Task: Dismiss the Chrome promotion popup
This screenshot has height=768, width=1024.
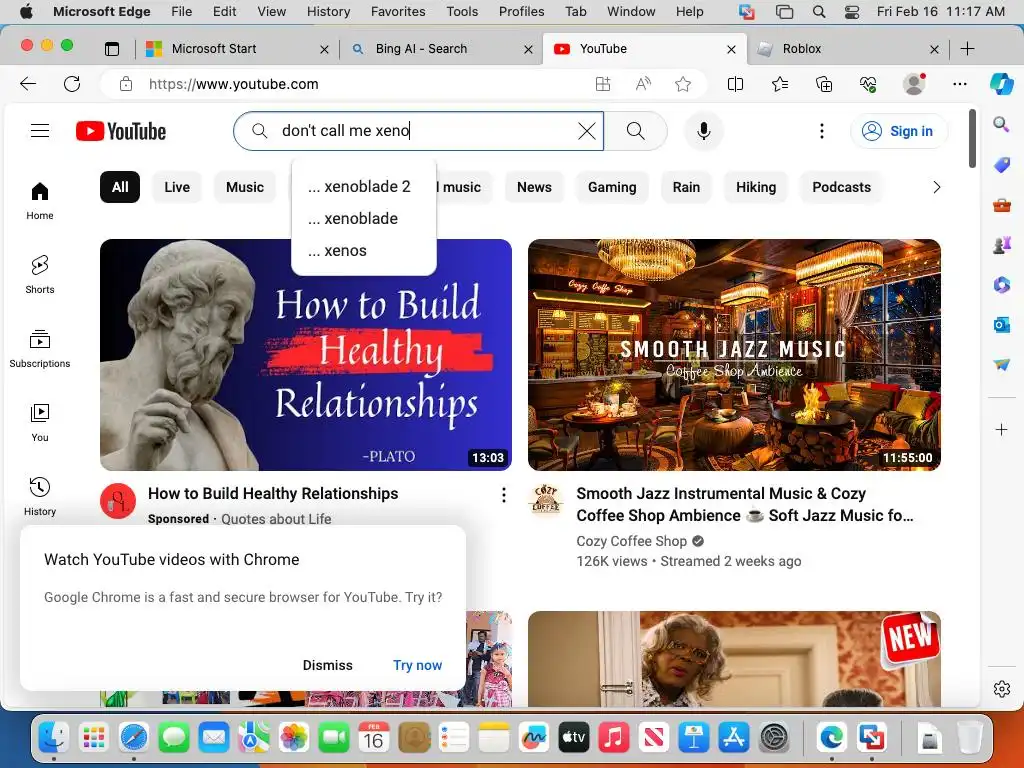Action: (x=327, y=665)
